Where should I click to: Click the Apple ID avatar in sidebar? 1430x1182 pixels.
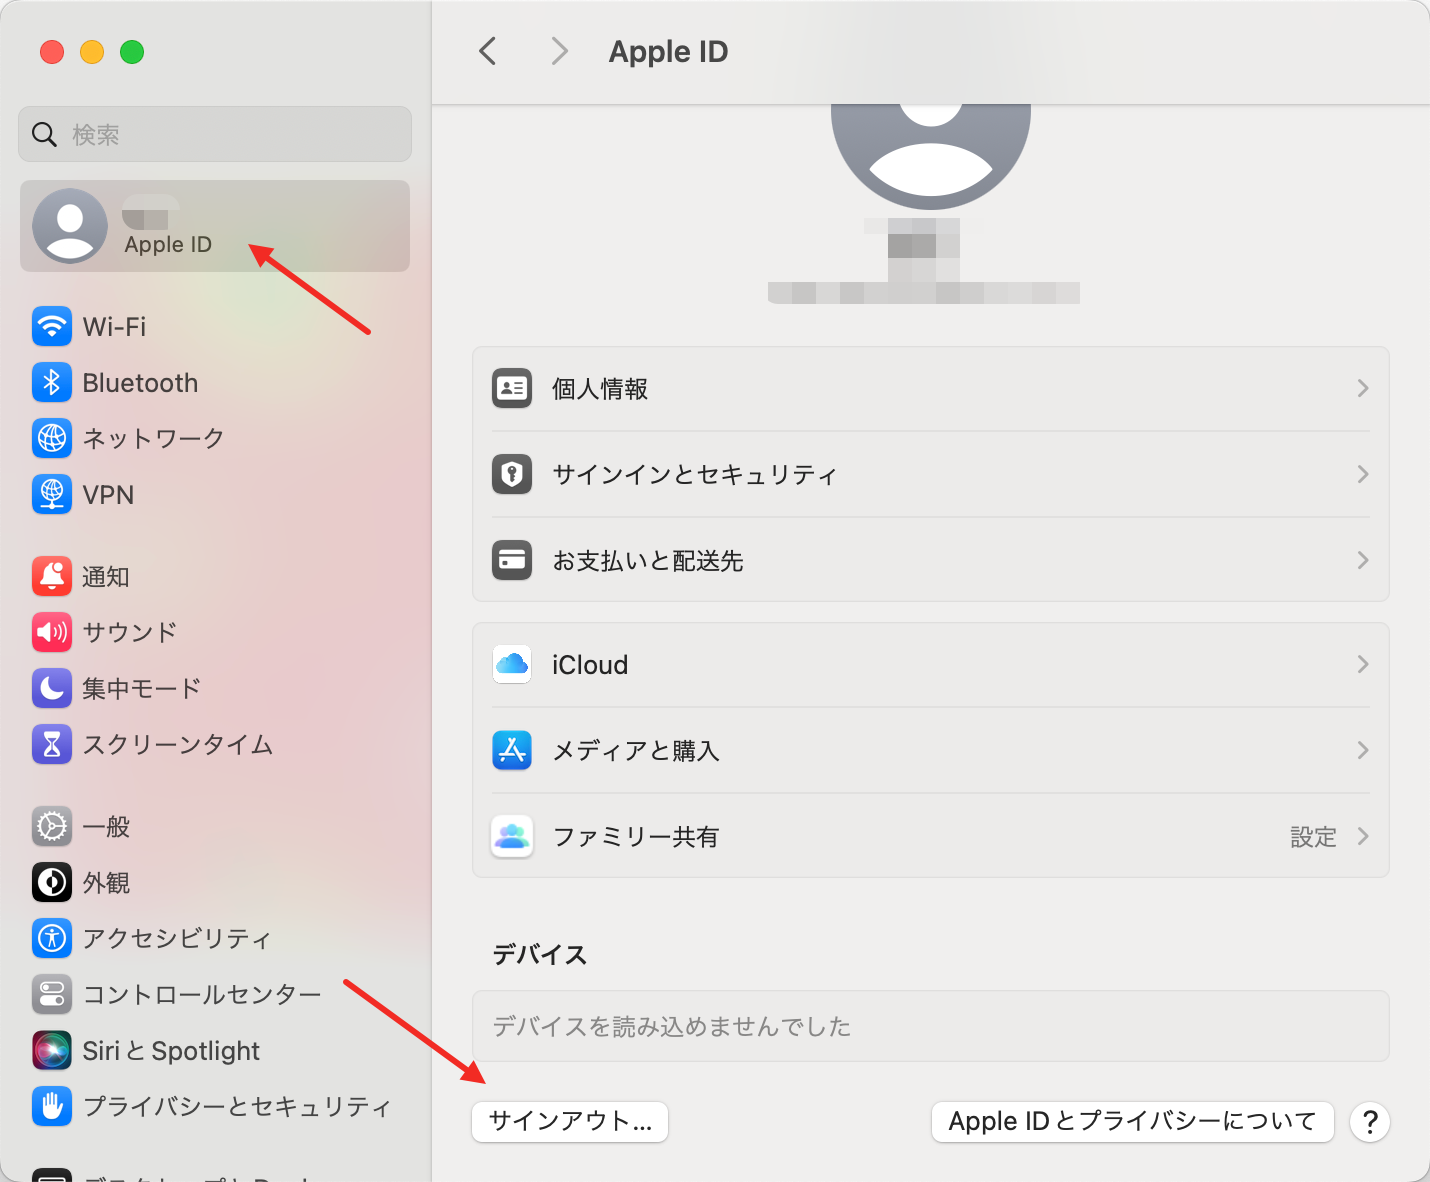(70, 226)
